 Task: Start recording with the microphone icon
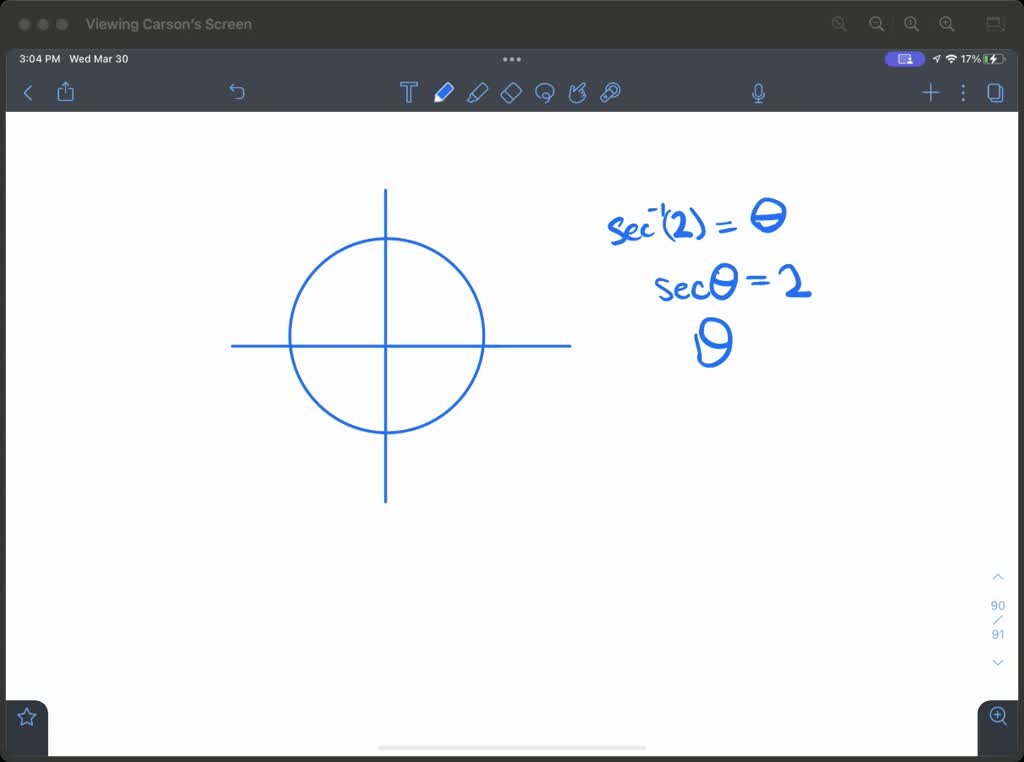[x=758, y=92]
